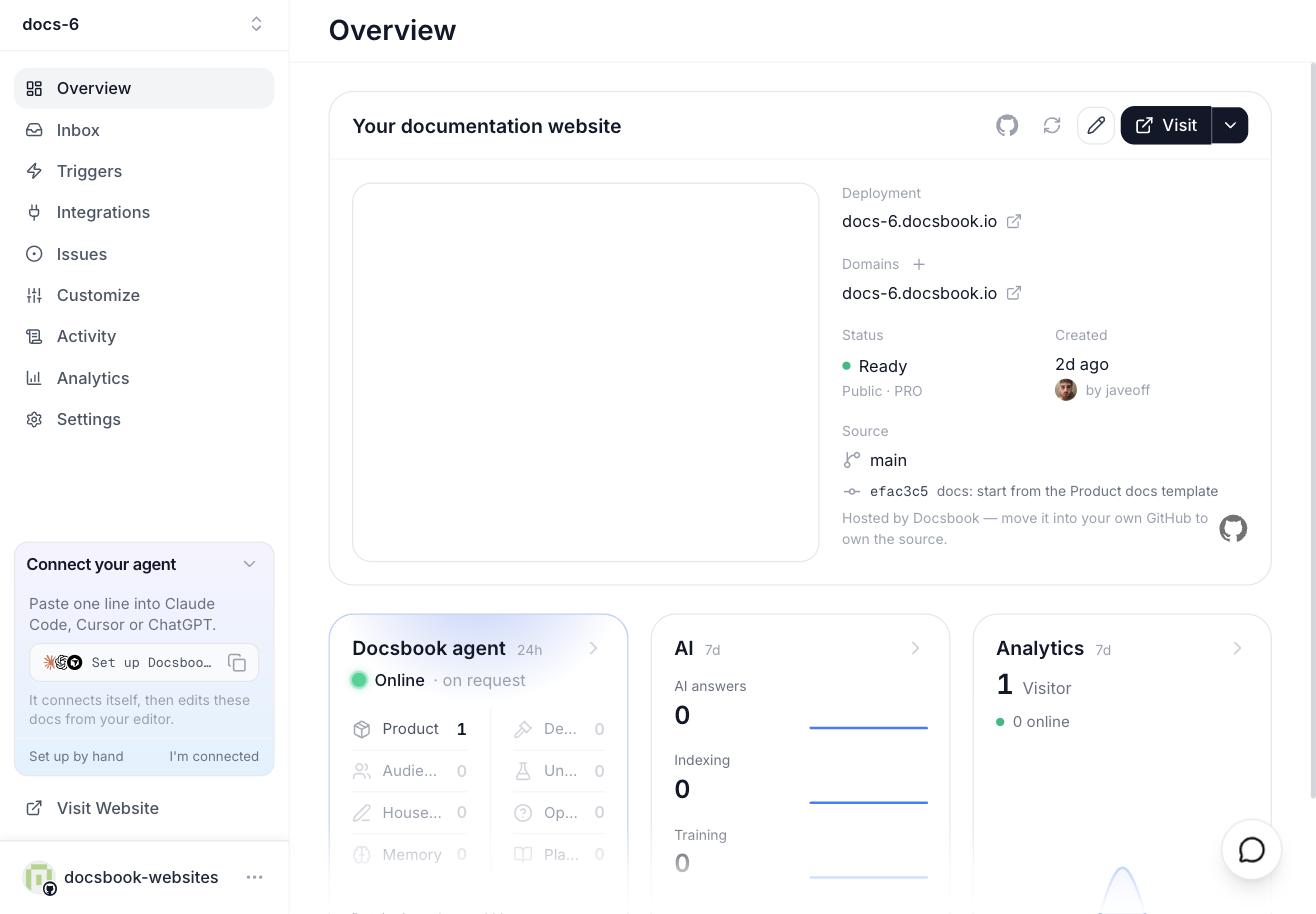
Task: Click the Memory row in agent card
Action: coord(410,855)
